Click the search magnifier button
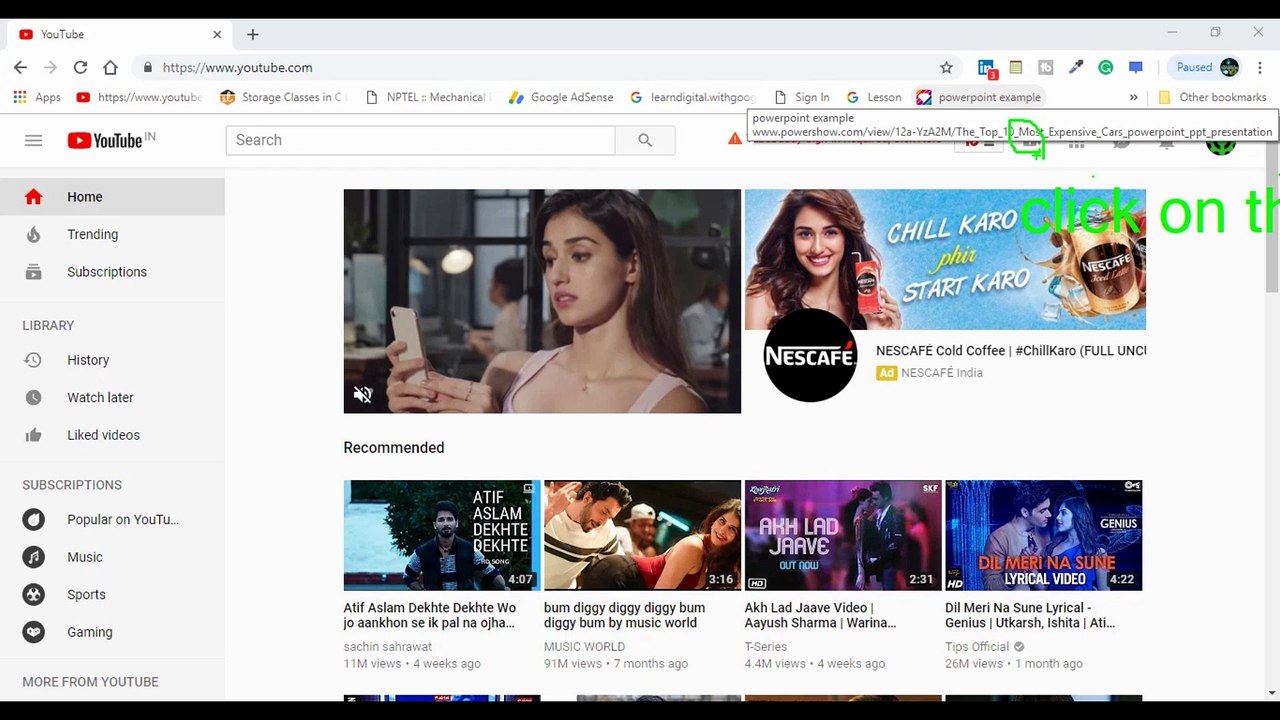The image size is (1280, 720). [x=645, y=140]
